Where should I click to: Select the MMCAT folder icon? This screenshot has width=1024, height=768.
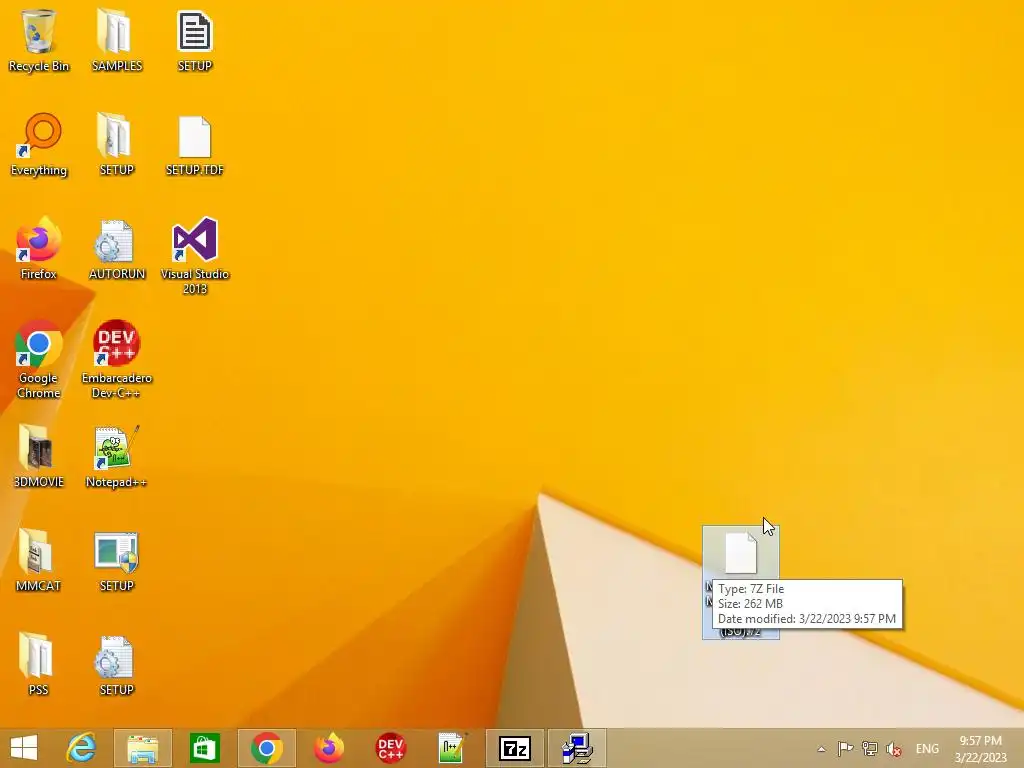39,560
